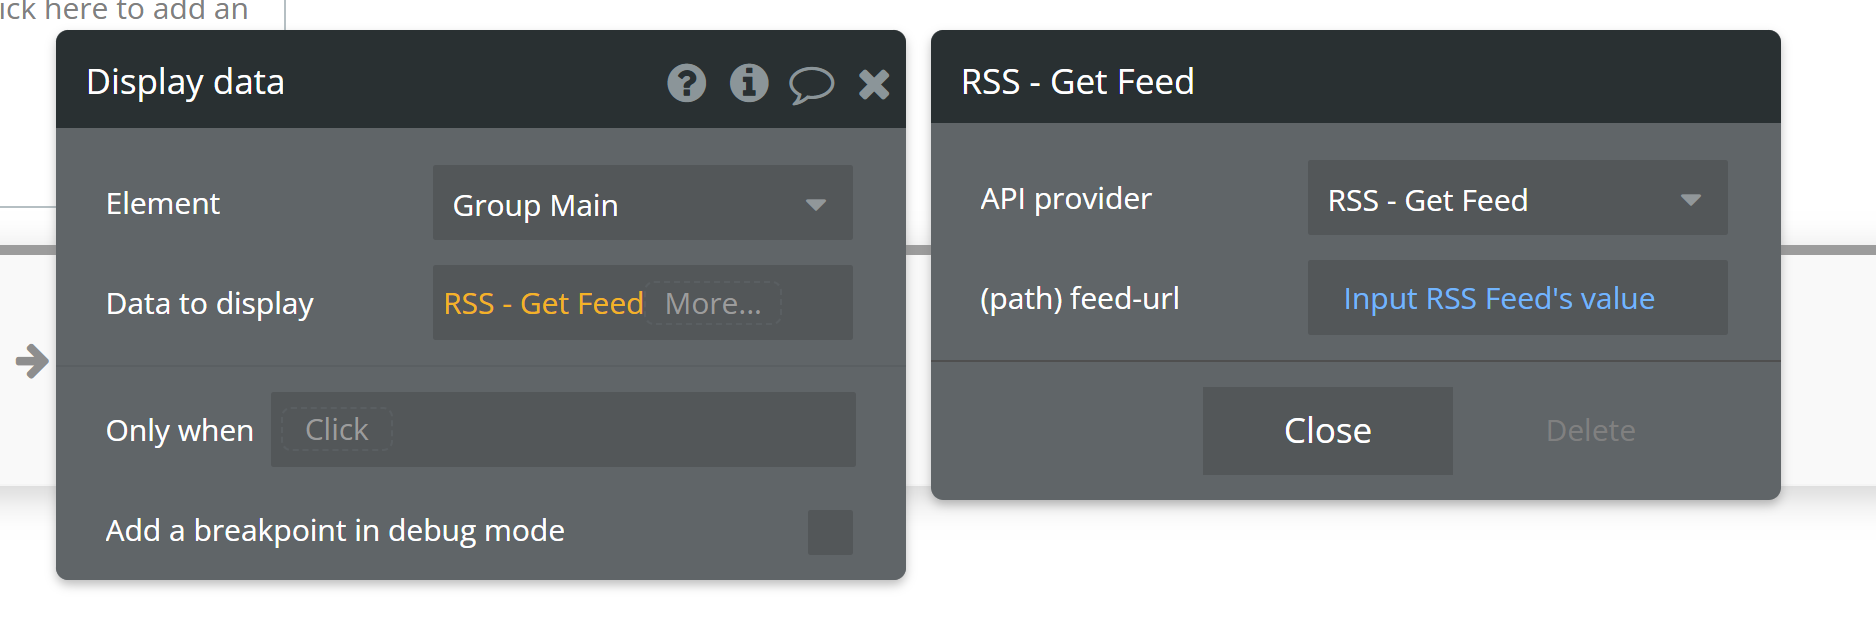Select the orange RSS - Get Feed expression
This screenshot has height=636, width=1876.
click(x=543, y=303)
